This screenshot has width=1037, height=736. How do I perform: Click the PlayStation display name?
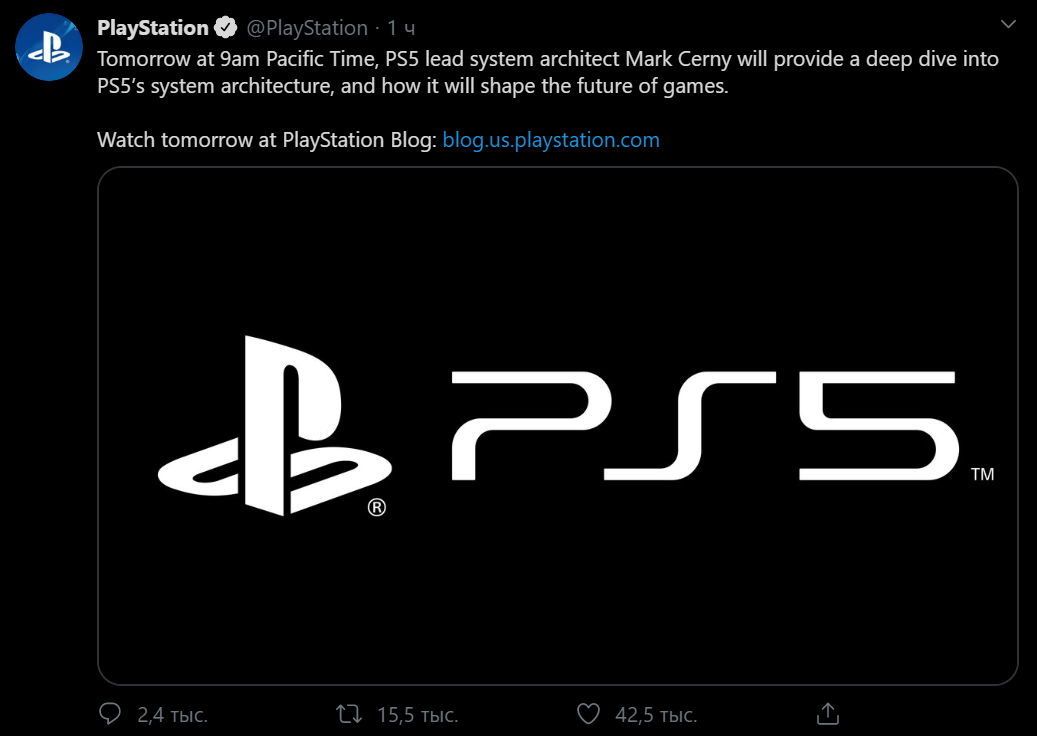(152, 28)
